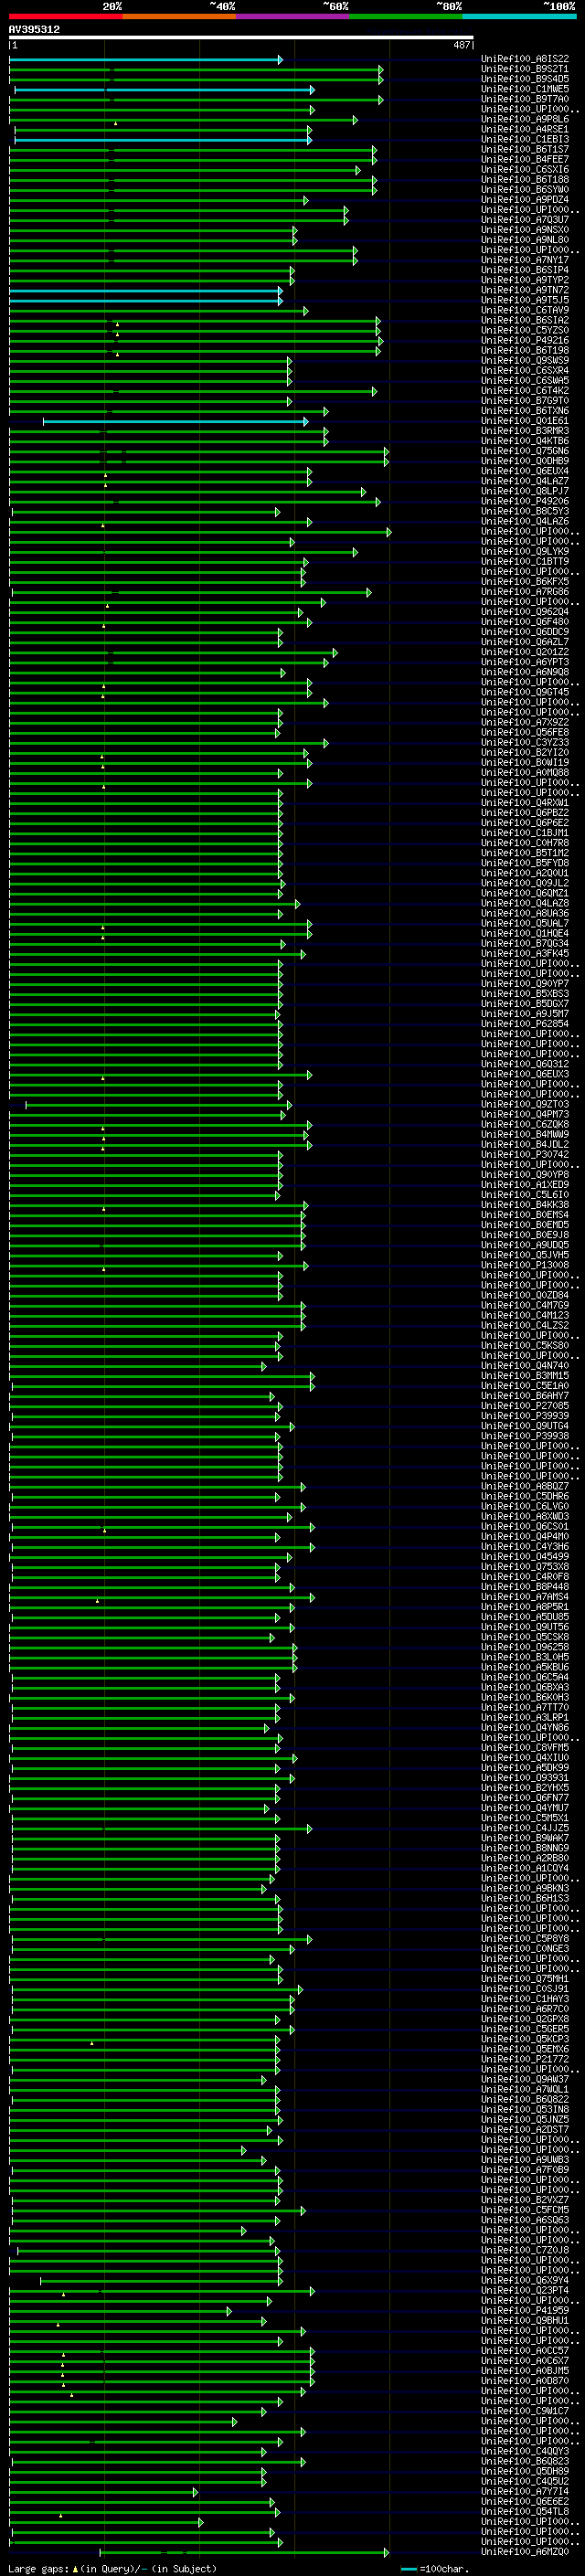Select label UniRef100_O96258

(525, 1647)
